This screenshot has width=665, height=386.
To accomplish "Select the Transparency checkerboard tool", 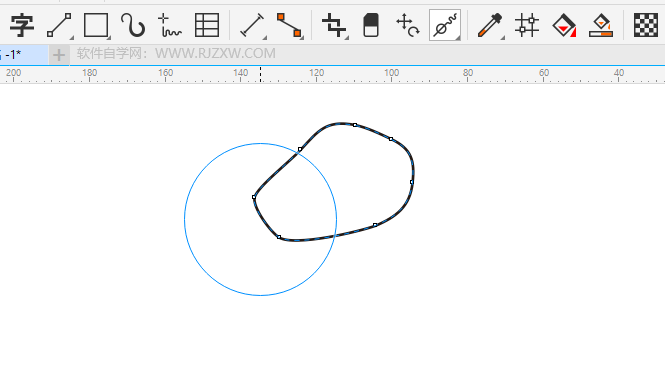I will click(x=645, y=25).
